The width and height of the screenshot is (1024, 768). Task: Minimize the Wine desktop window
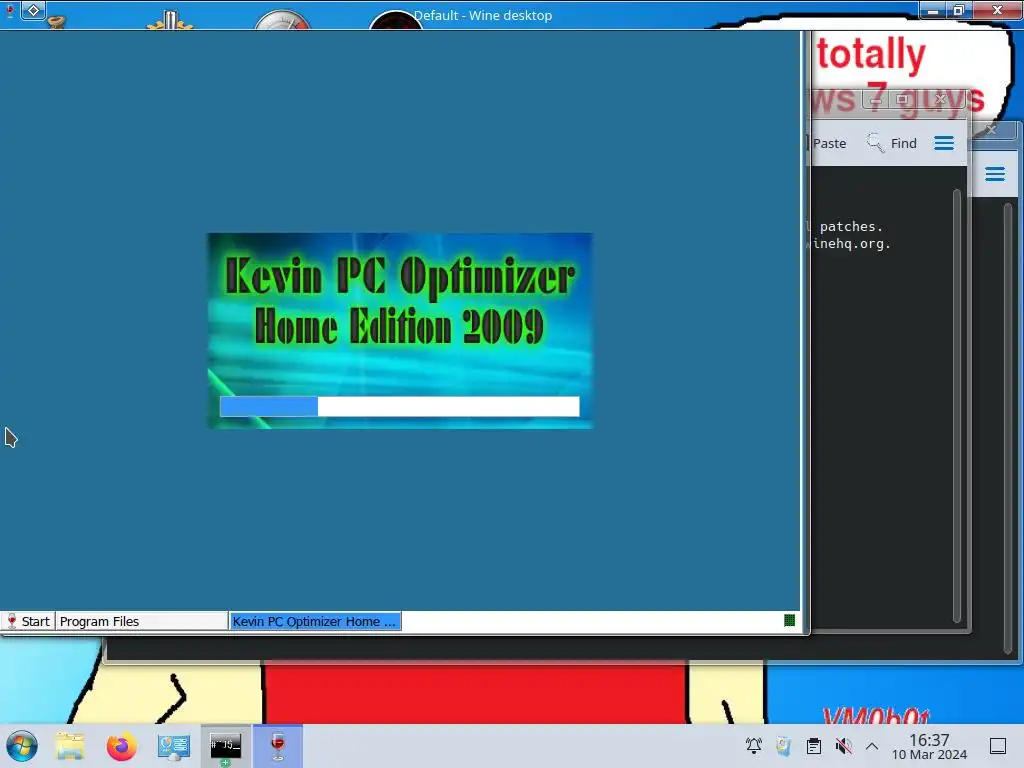933,10
